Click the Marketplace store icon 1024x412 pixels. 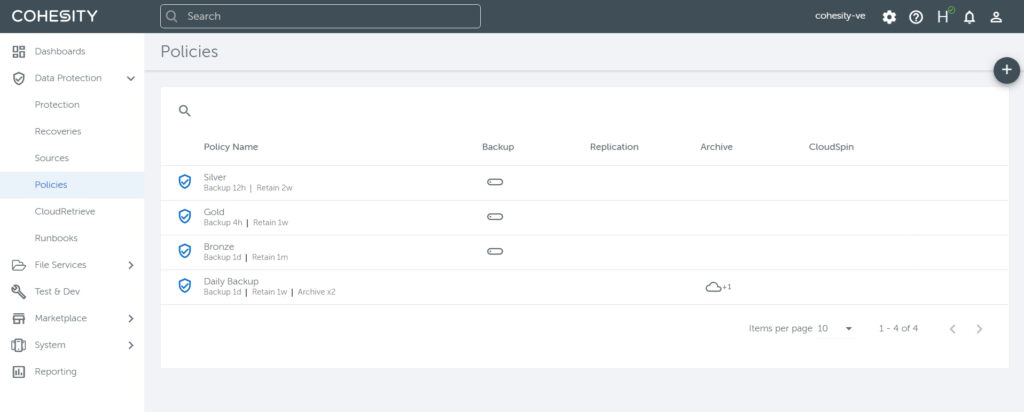[x=18, y=319]
